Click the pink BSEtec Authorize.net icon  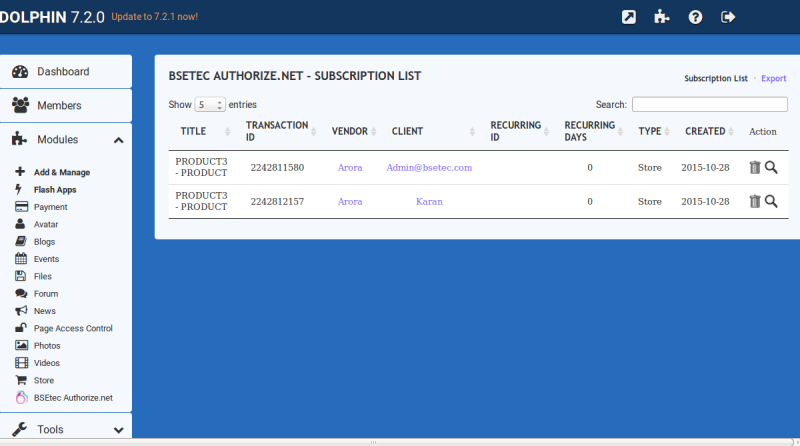[21, 397]
